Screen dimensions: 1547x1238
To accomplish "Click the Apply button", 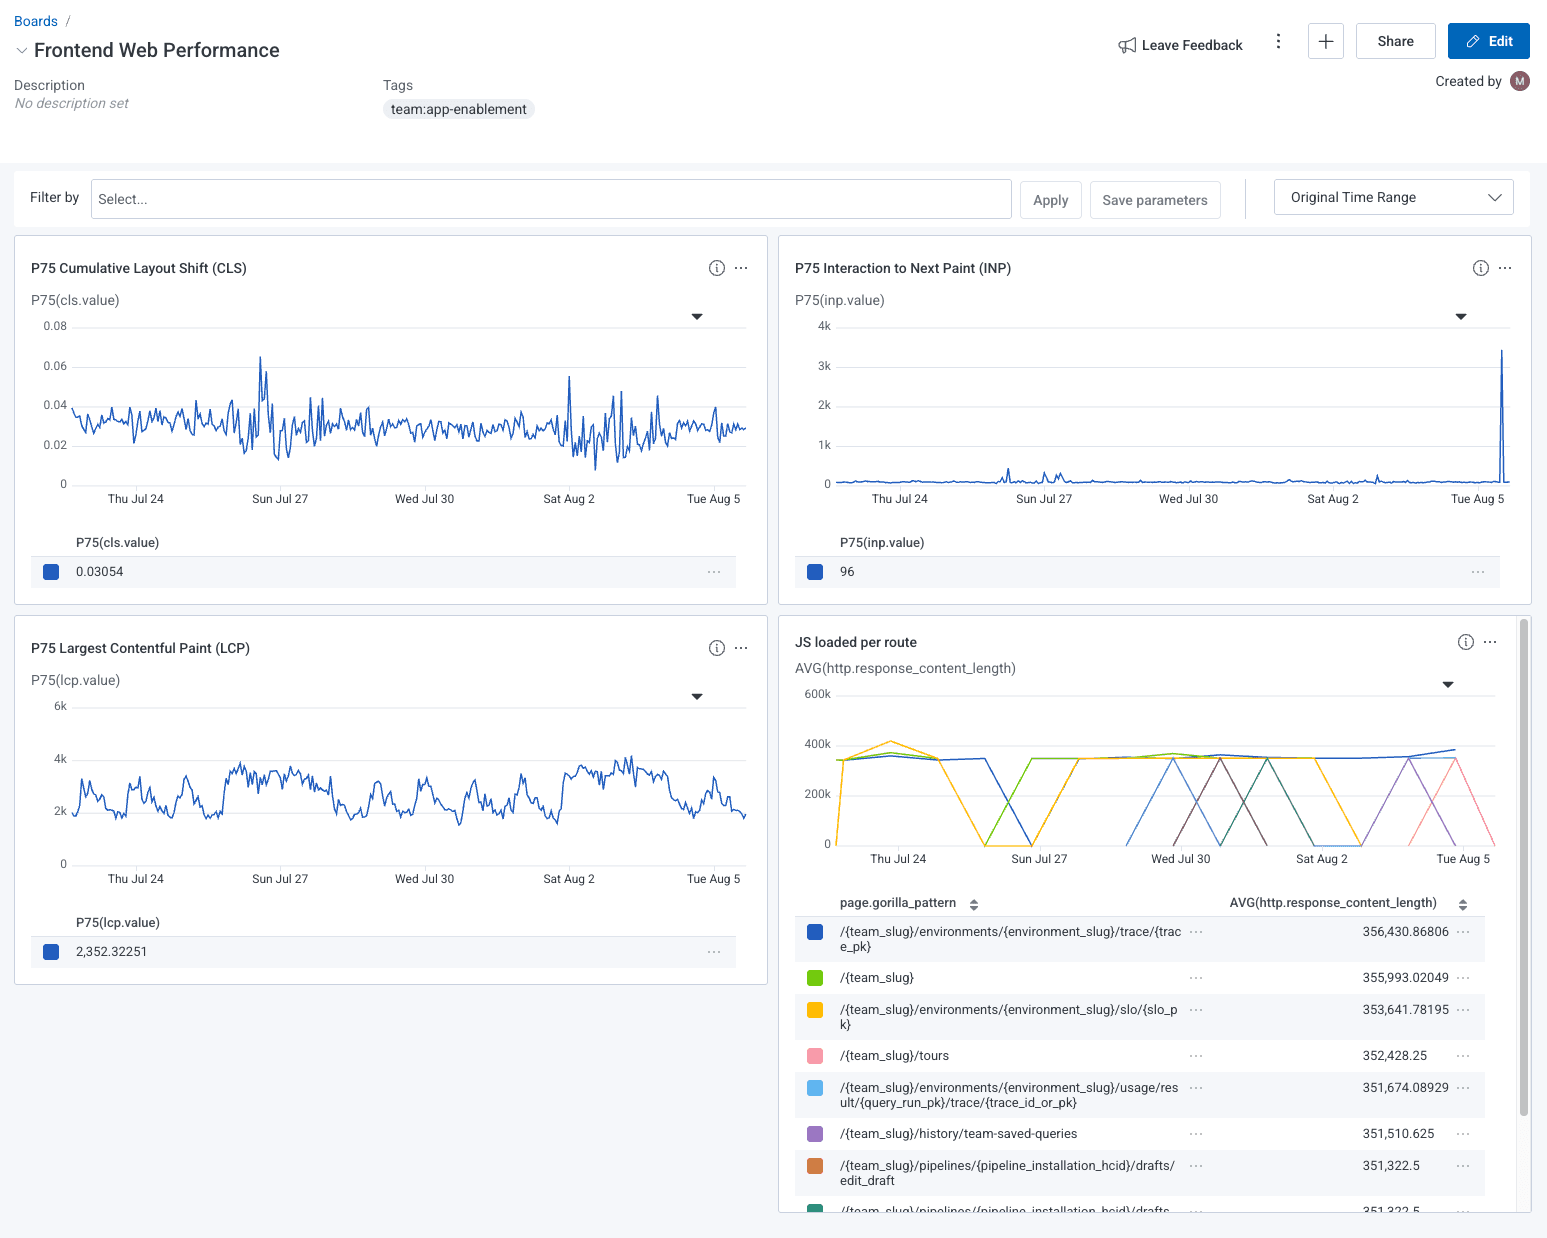I will [x=1050, y=199].
